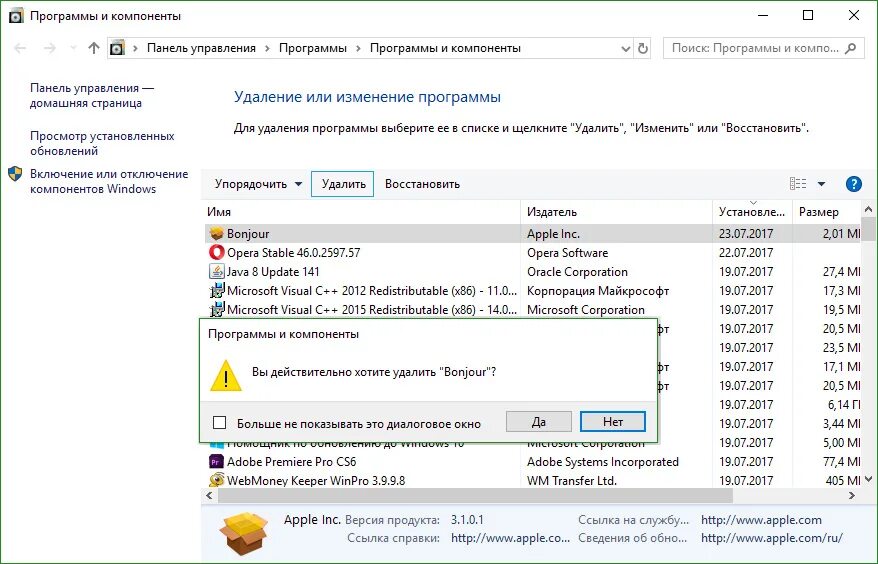Click the forward navigation arrow
878x564 pixels.
[50, 49]
